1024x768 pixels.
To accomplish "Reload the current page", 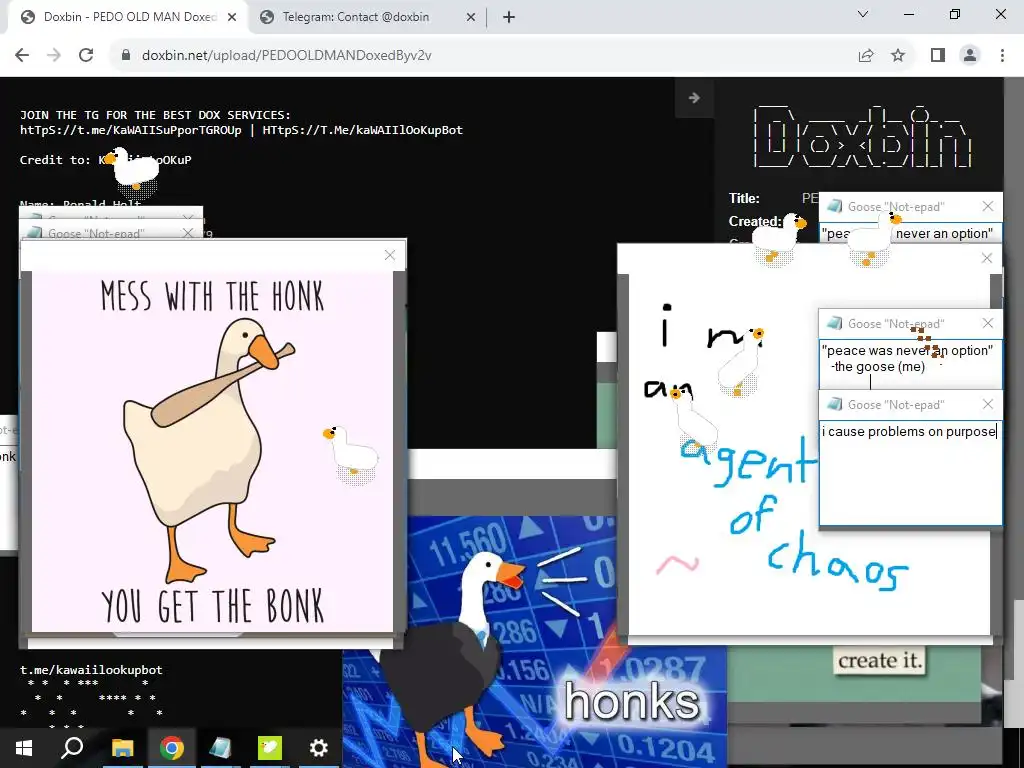I will point(86,56).
